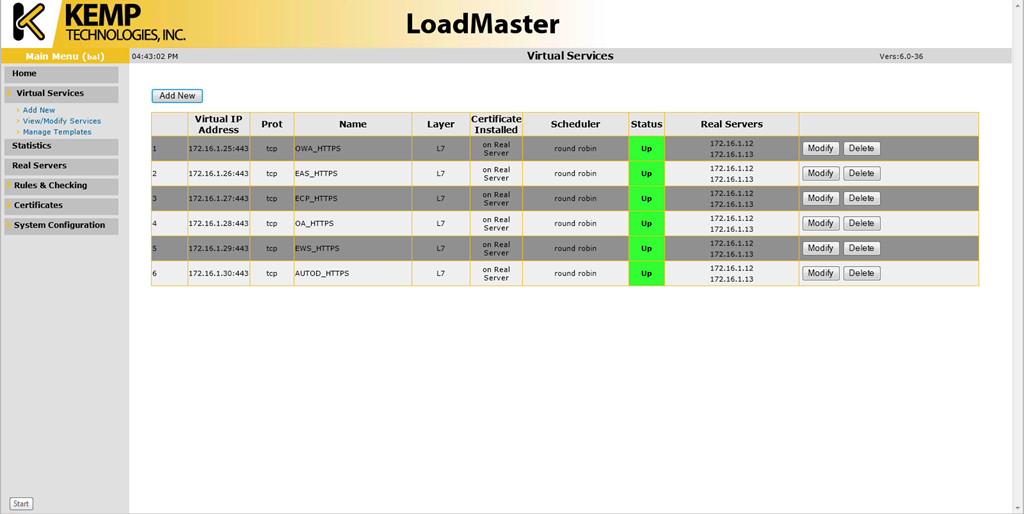Open the Manage Templates link
1024x514 pixels.
tap(57, 132)
